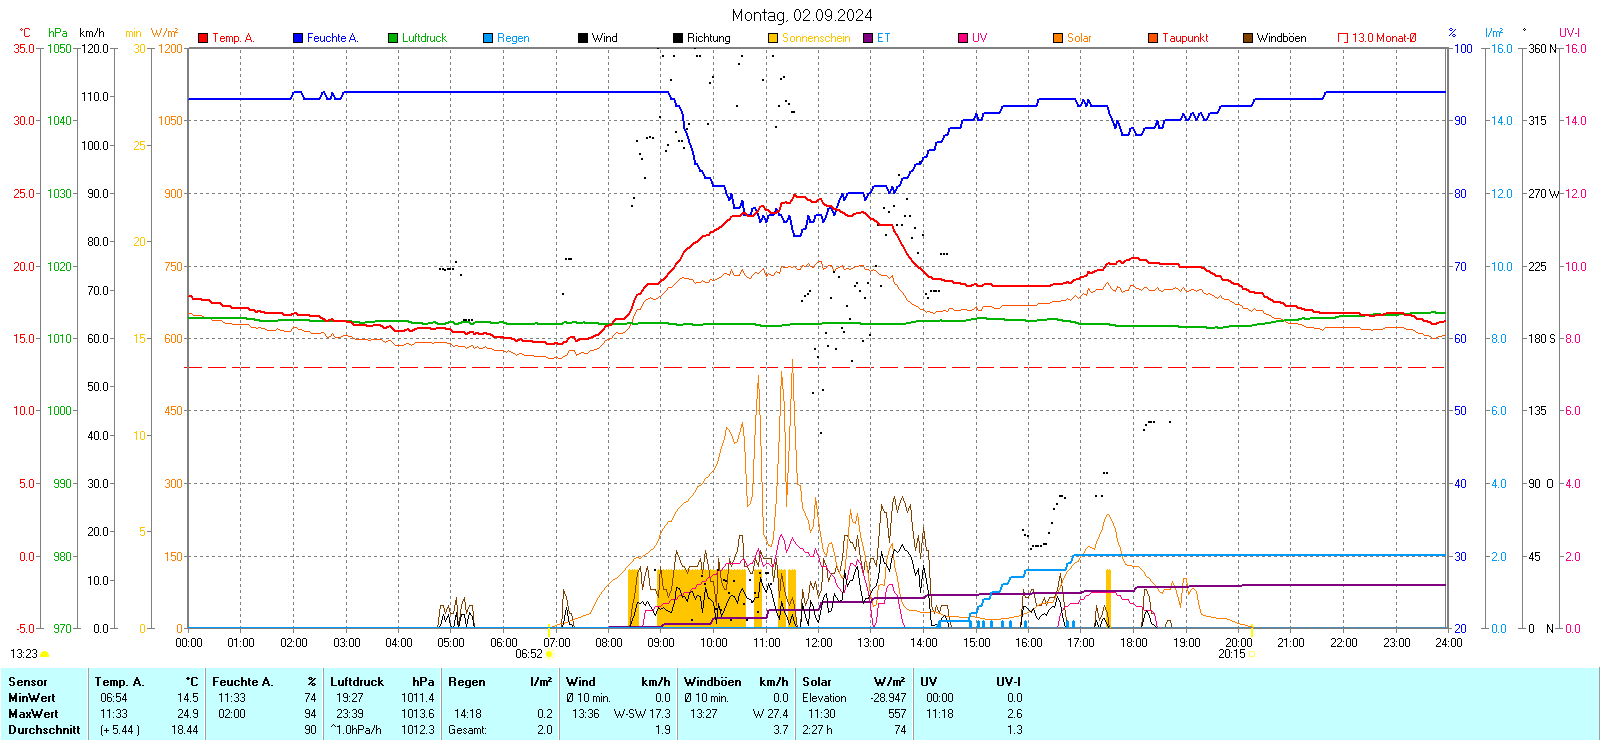Click the sunset time label 20:15

tap(1231, 654)
